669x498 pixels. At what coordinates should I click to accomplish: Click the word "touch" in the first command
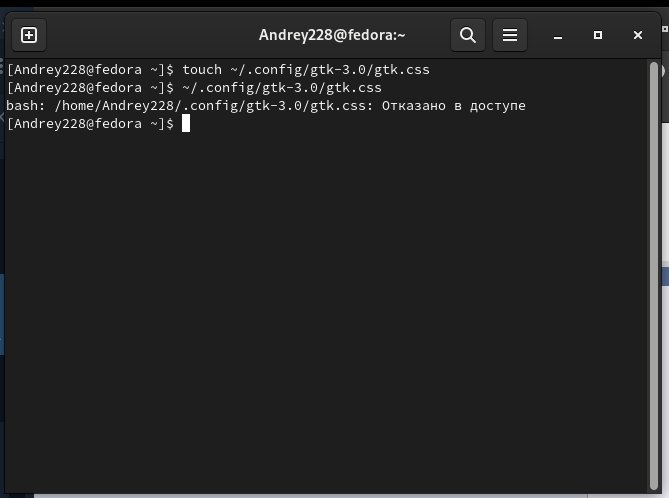tap(202, 70)
